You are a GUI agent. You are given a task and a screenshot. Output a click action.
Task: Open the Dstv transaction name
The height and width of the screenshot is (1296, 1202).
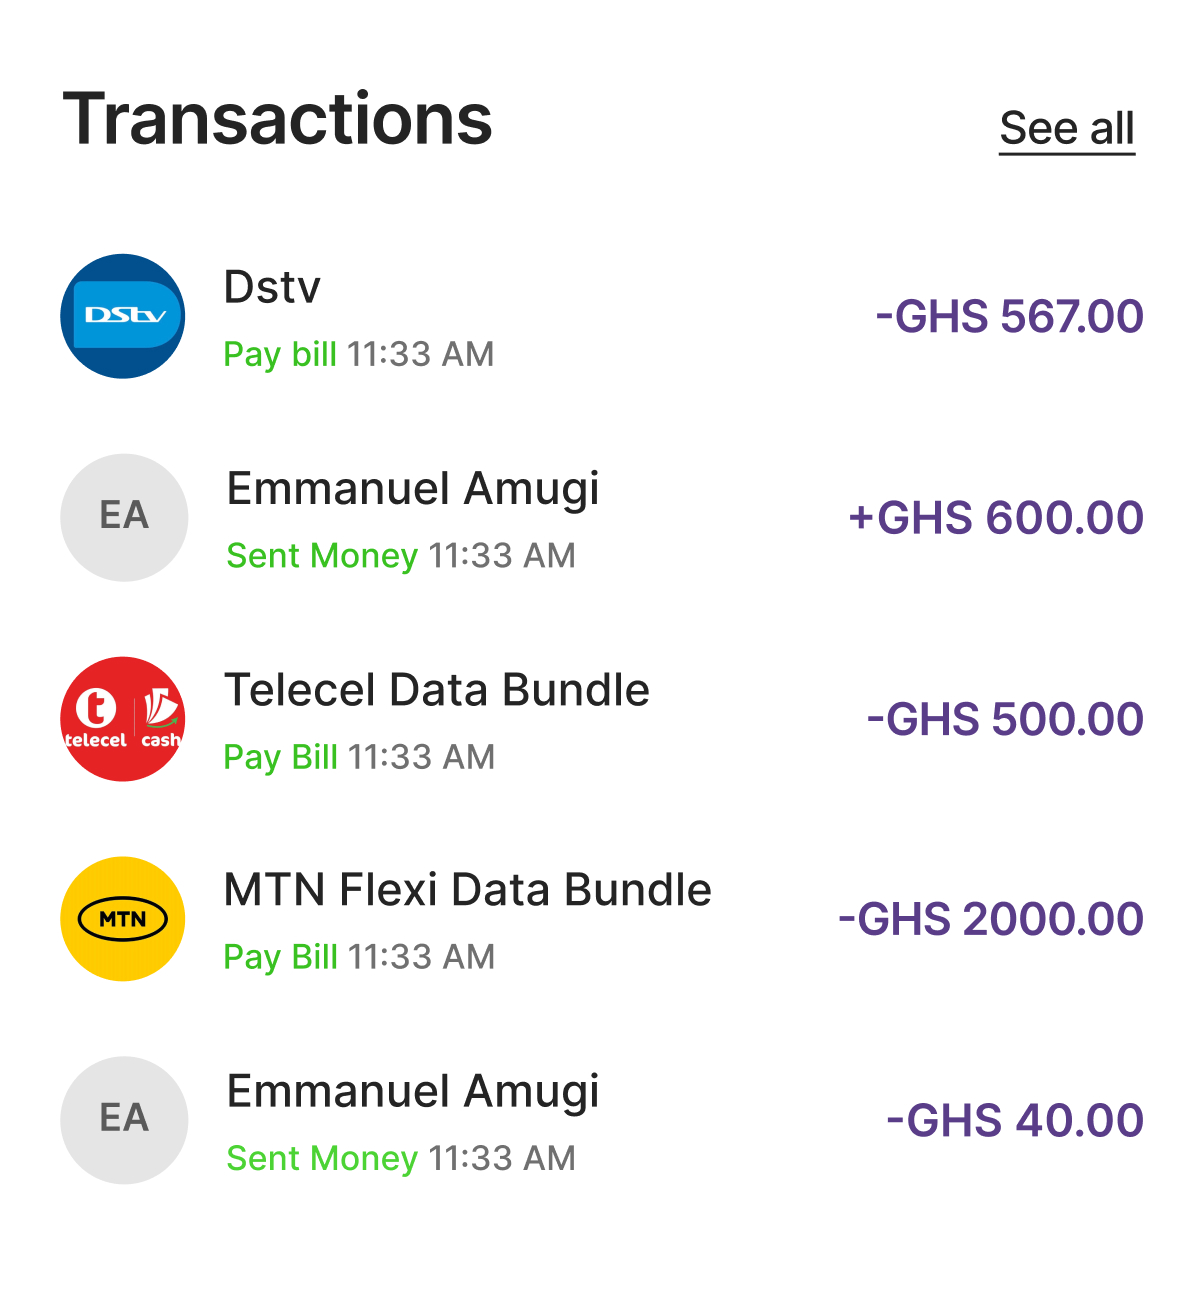coord(272,288)
